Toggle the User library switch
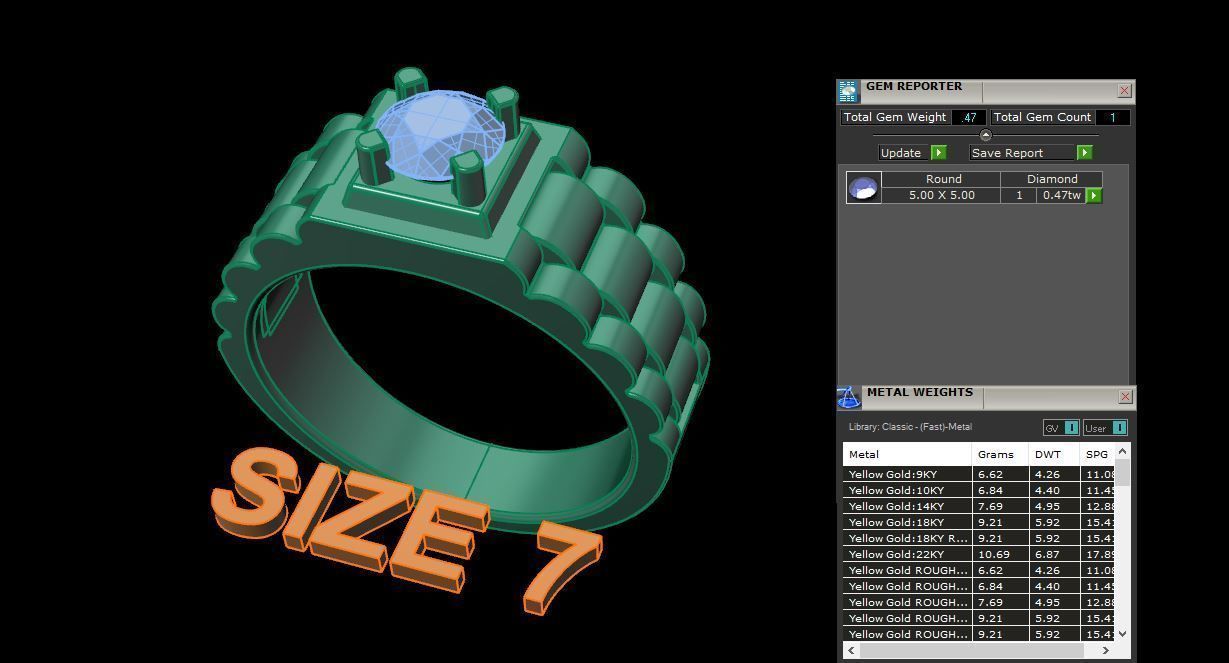Viewport: 1229px width, 663px height. point(1106,428)
